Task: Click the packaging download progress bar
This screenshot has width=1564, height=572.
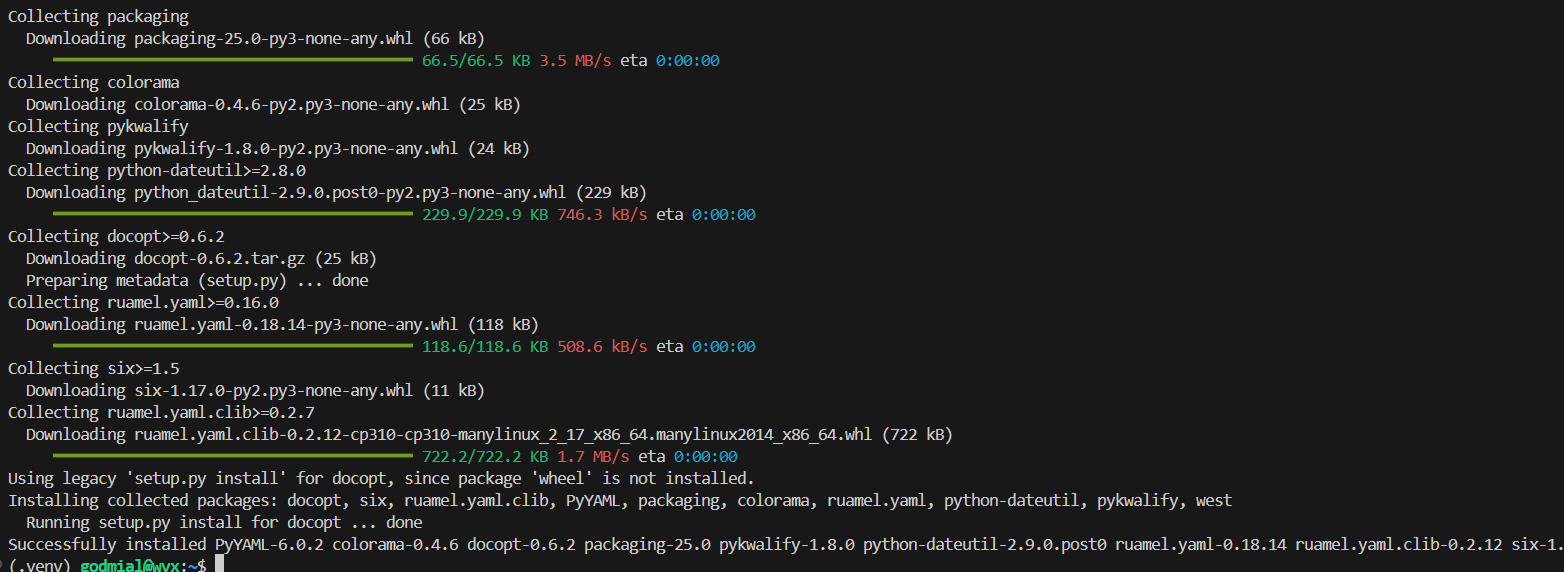Action: click(232, 61)
